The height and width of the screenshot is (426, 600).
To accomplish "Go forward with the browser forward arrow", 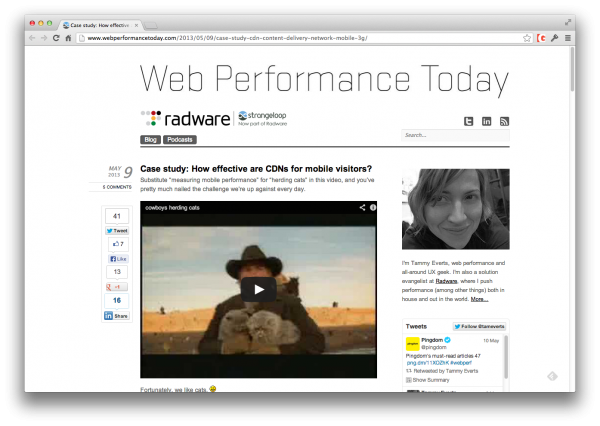I will click(44, 38).
